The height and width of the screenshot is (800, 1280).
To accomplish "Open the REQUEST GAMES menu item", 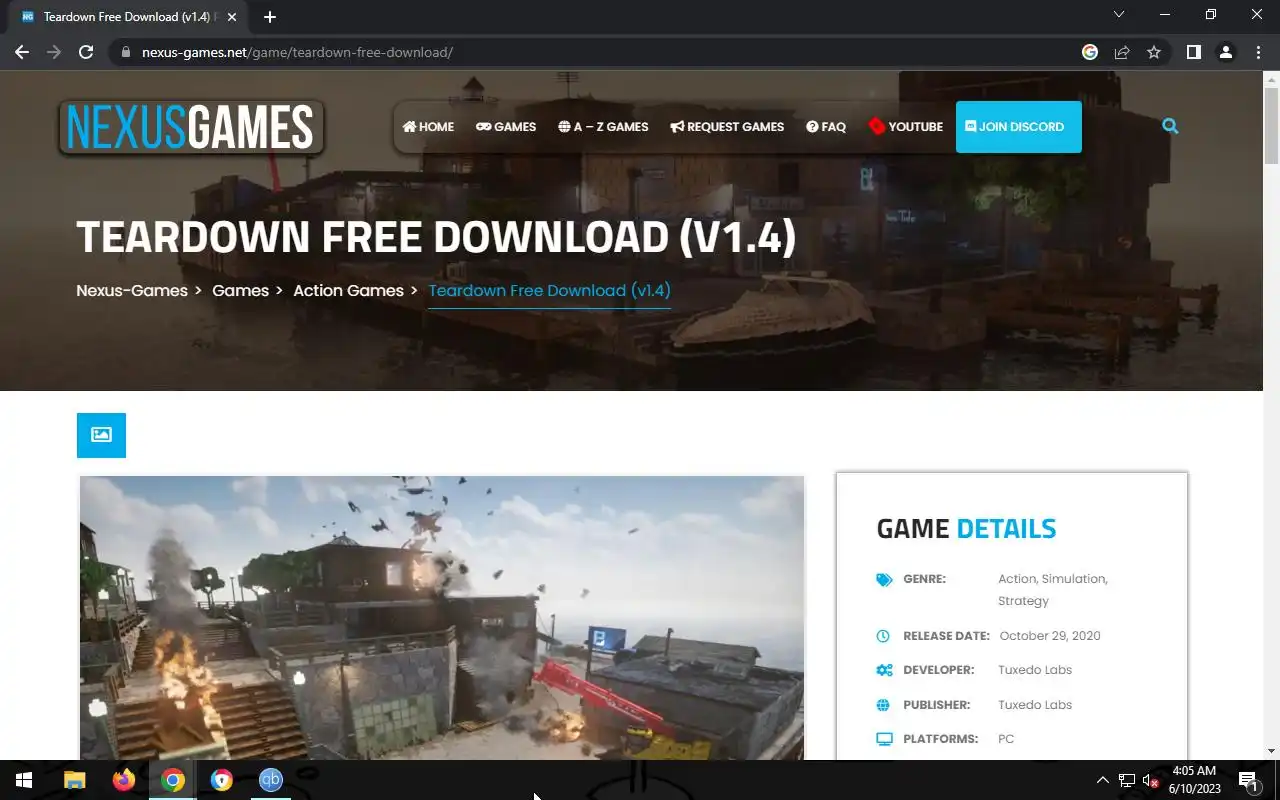I will click(x=727, y=127).
